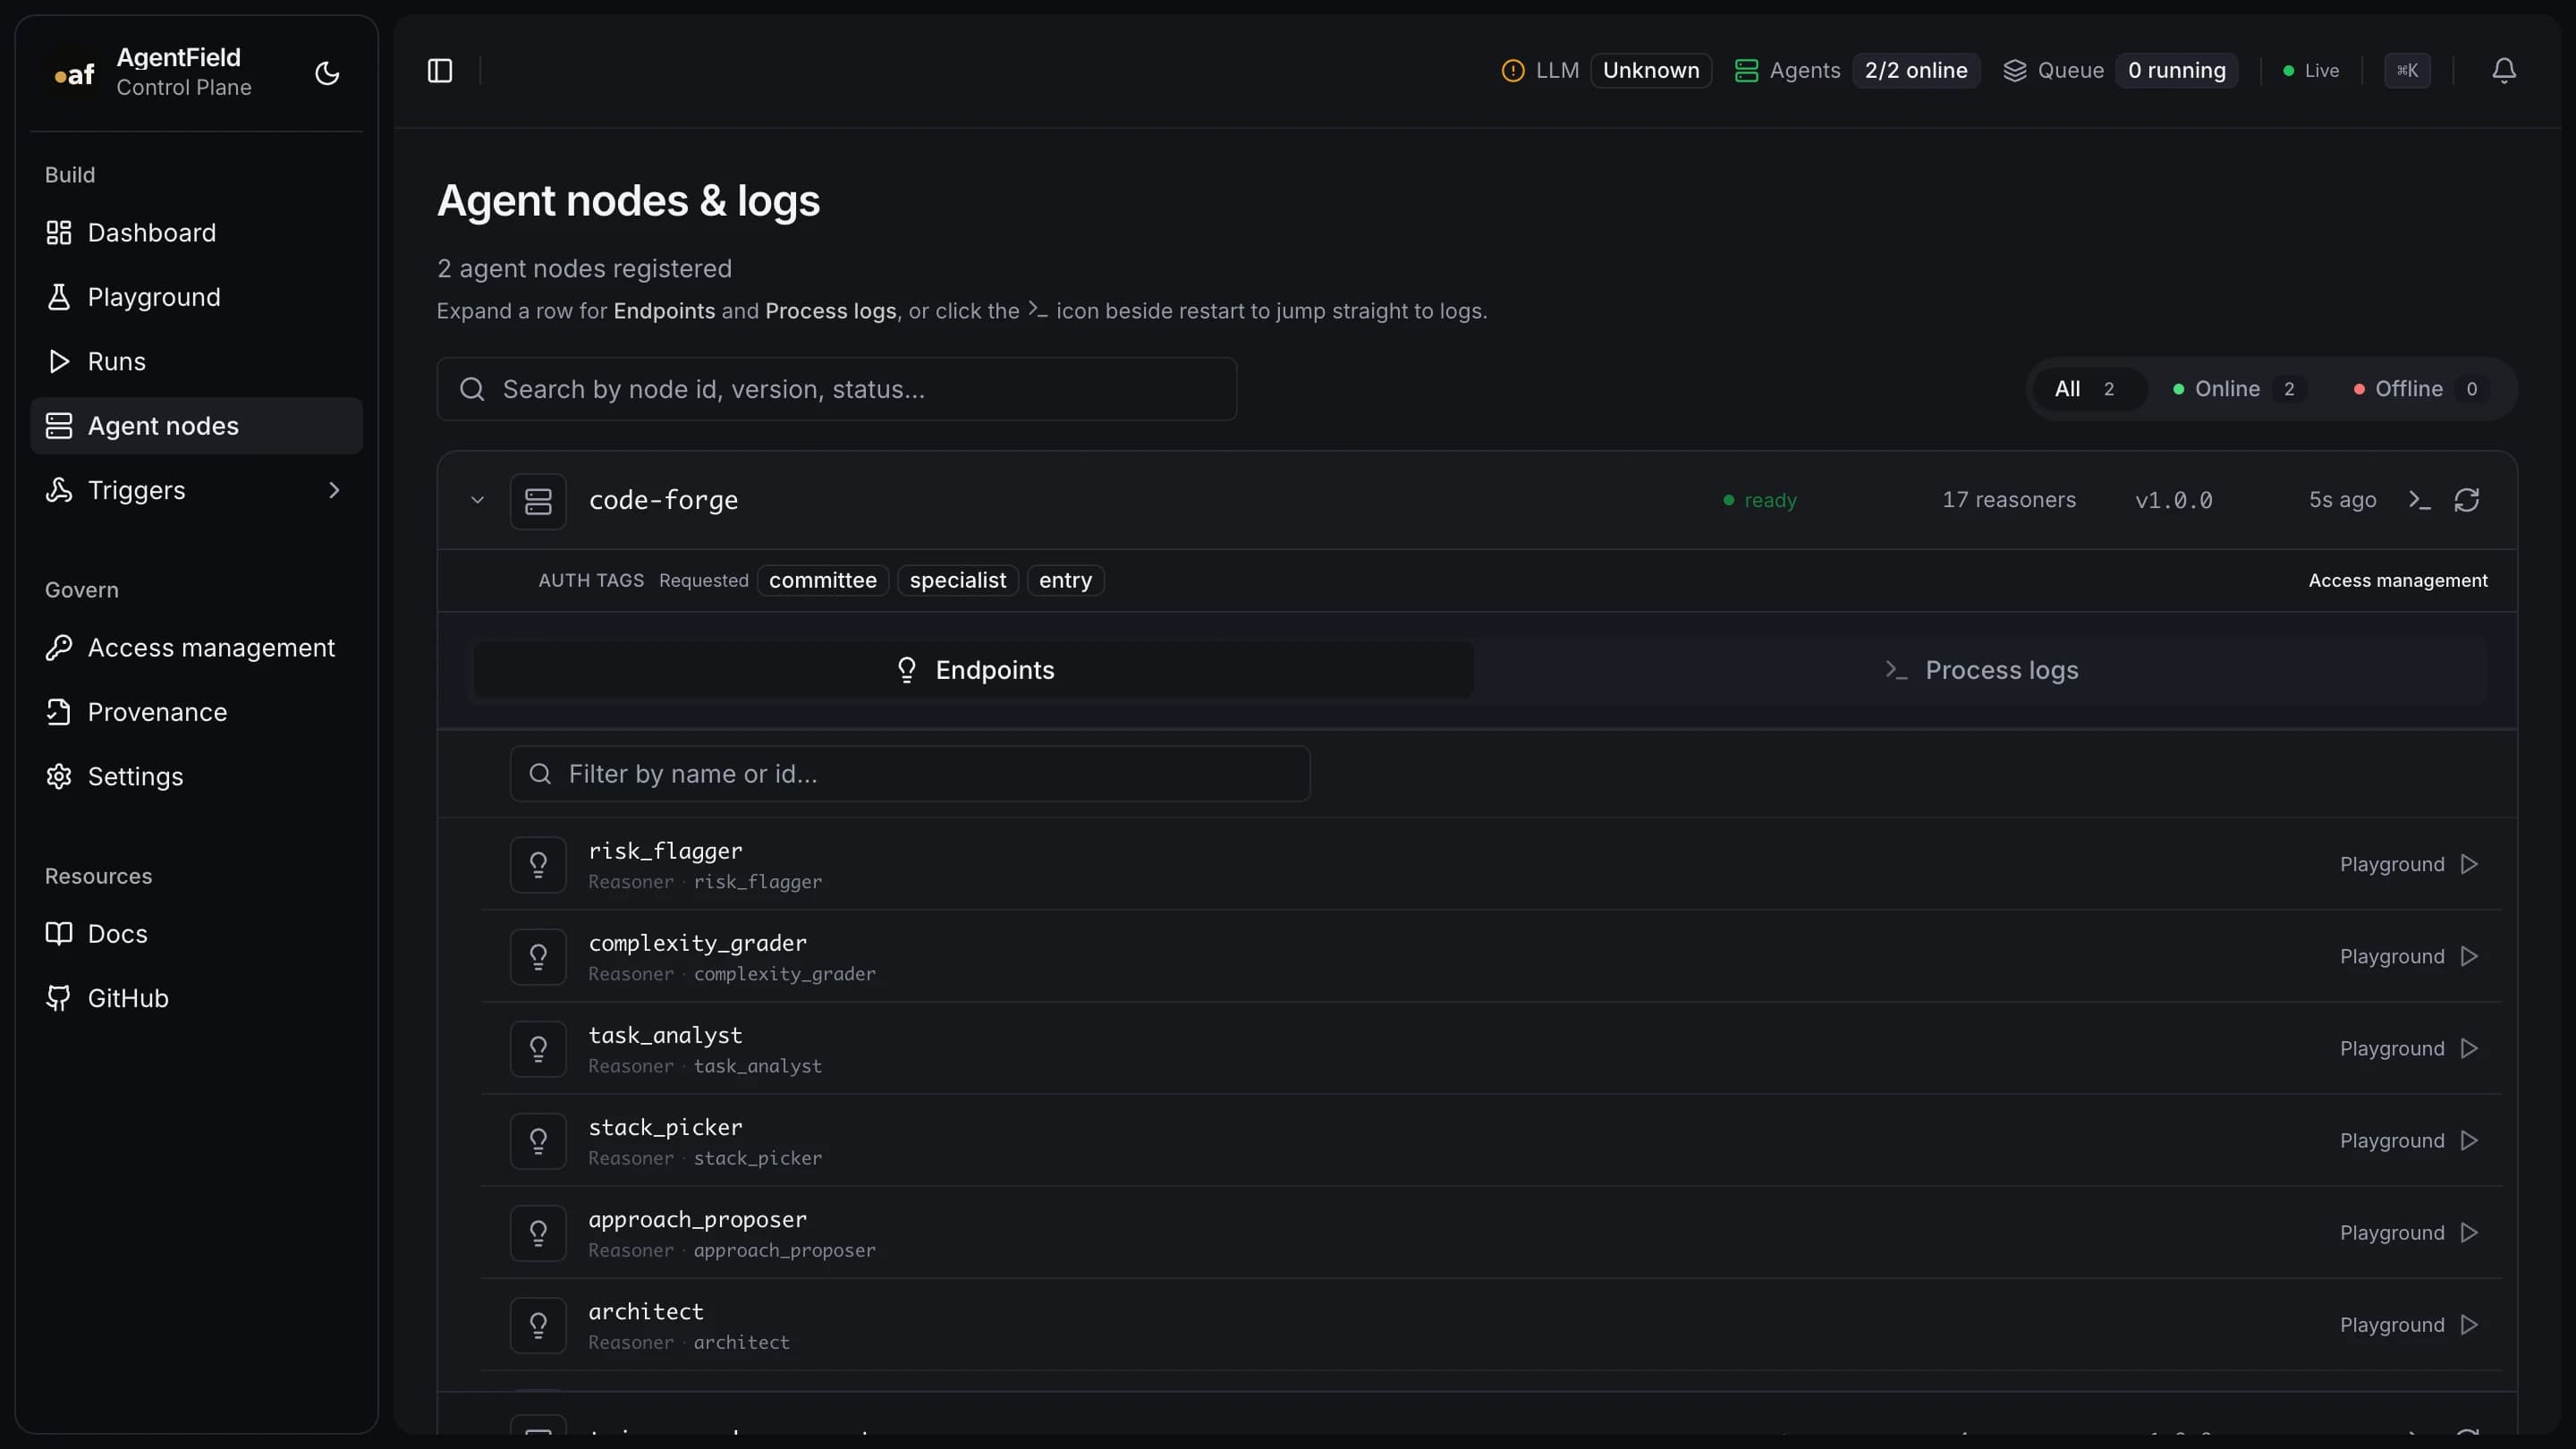
Task: Click the specialist auth tag
Action: [957, 580]
